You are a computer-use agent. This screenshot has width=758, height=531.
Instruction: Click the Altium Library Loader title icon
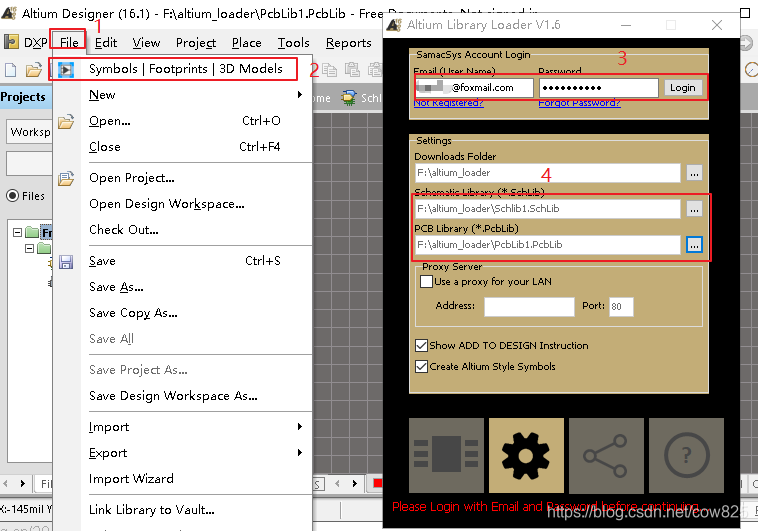[394, 25]
